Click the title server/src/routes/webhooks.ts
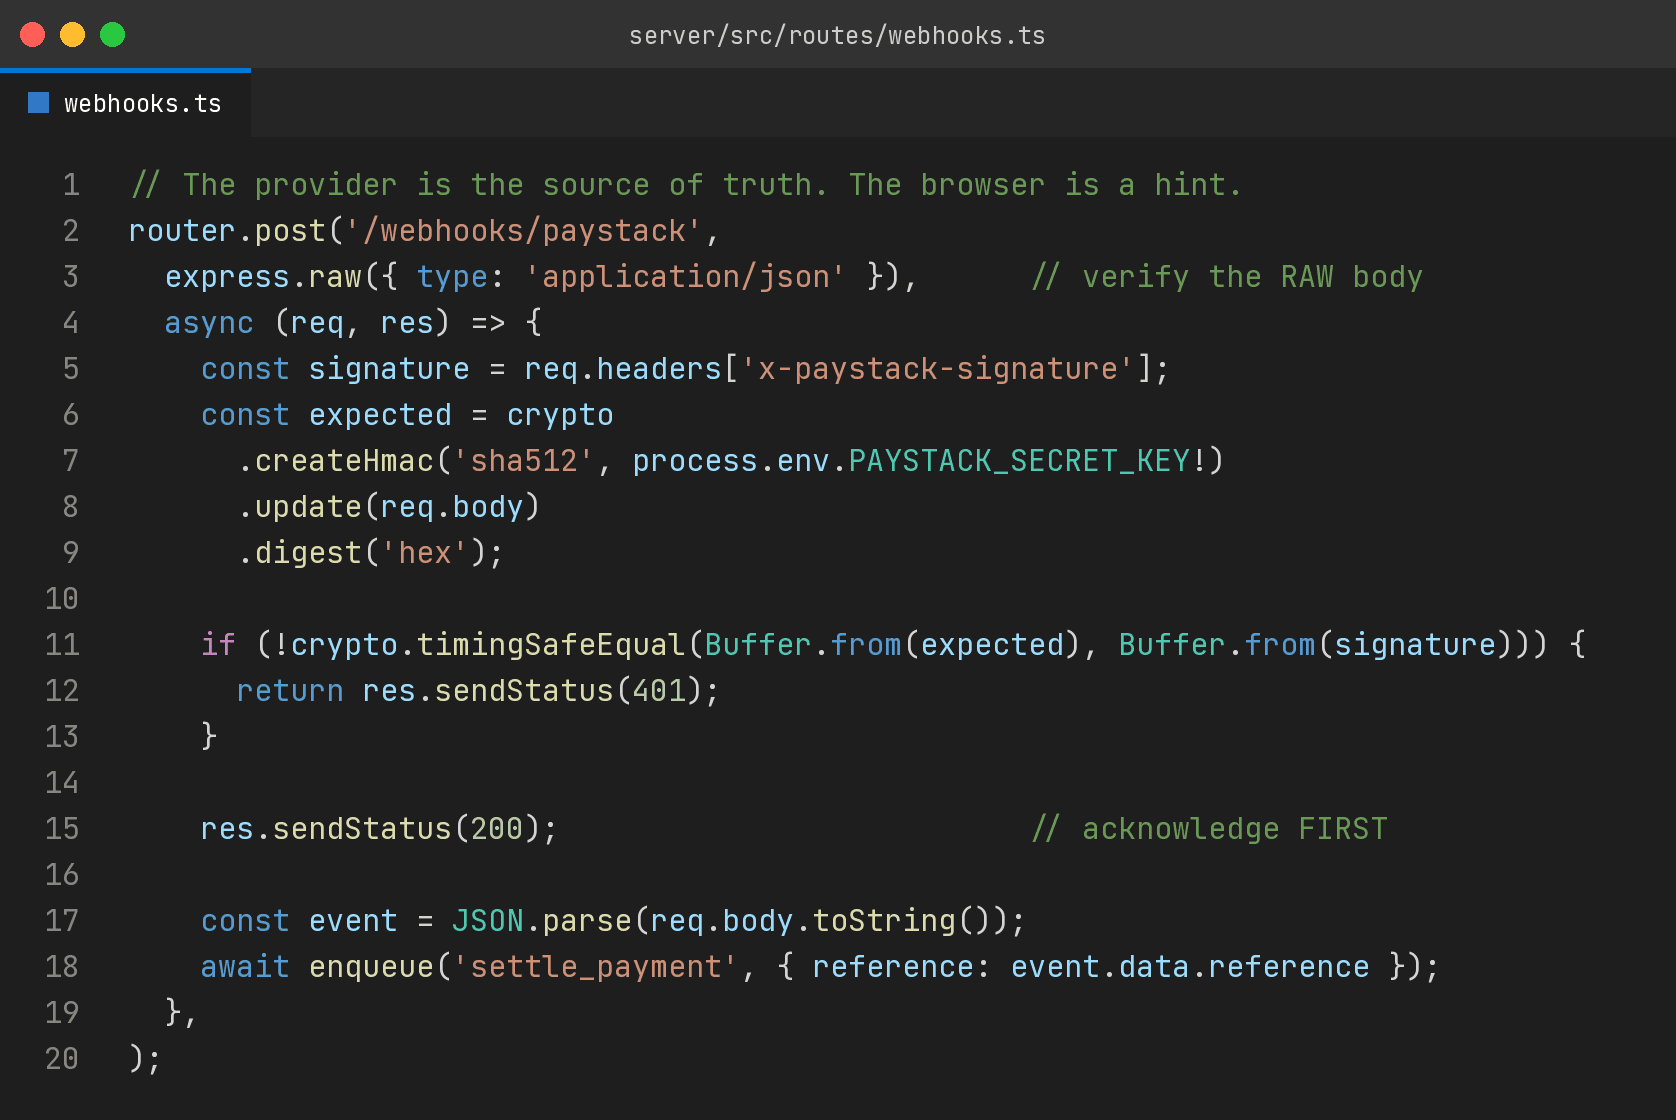The image size is (1676, 1120). 837,36
